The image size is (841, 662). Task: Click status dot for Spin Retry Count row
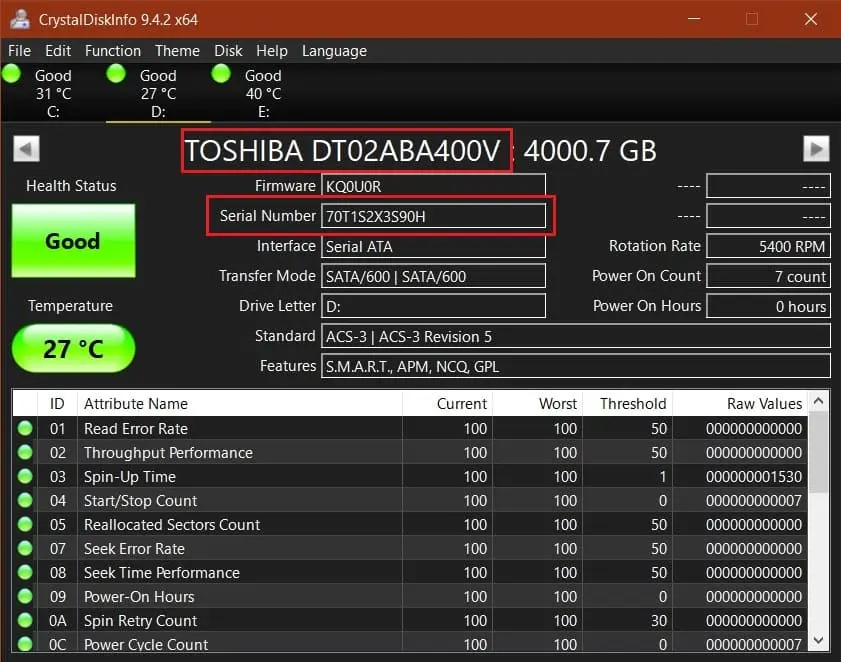[25, 620]
